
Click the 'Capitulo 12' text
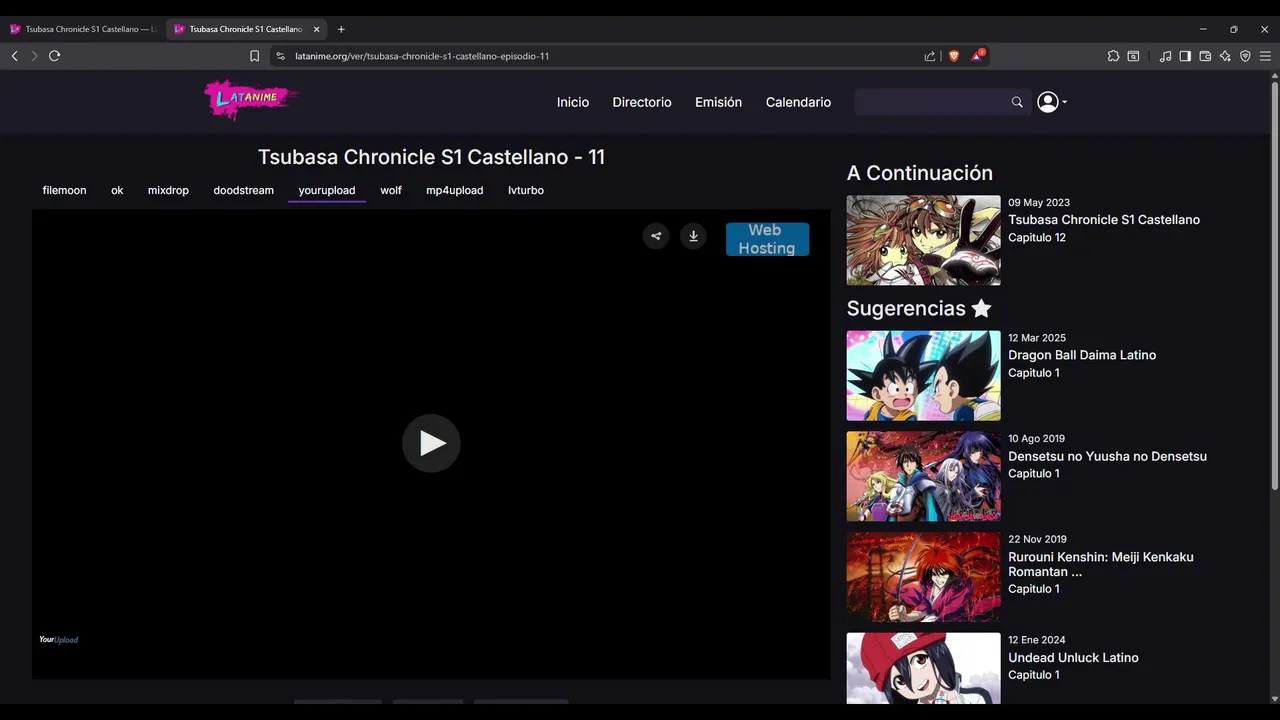(1037, 238)
